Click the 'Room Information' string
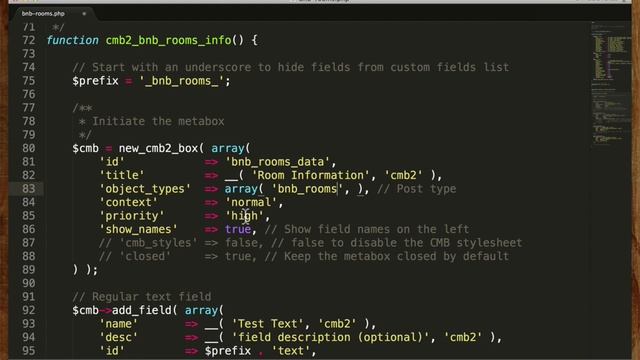 (x=311, y=175)
